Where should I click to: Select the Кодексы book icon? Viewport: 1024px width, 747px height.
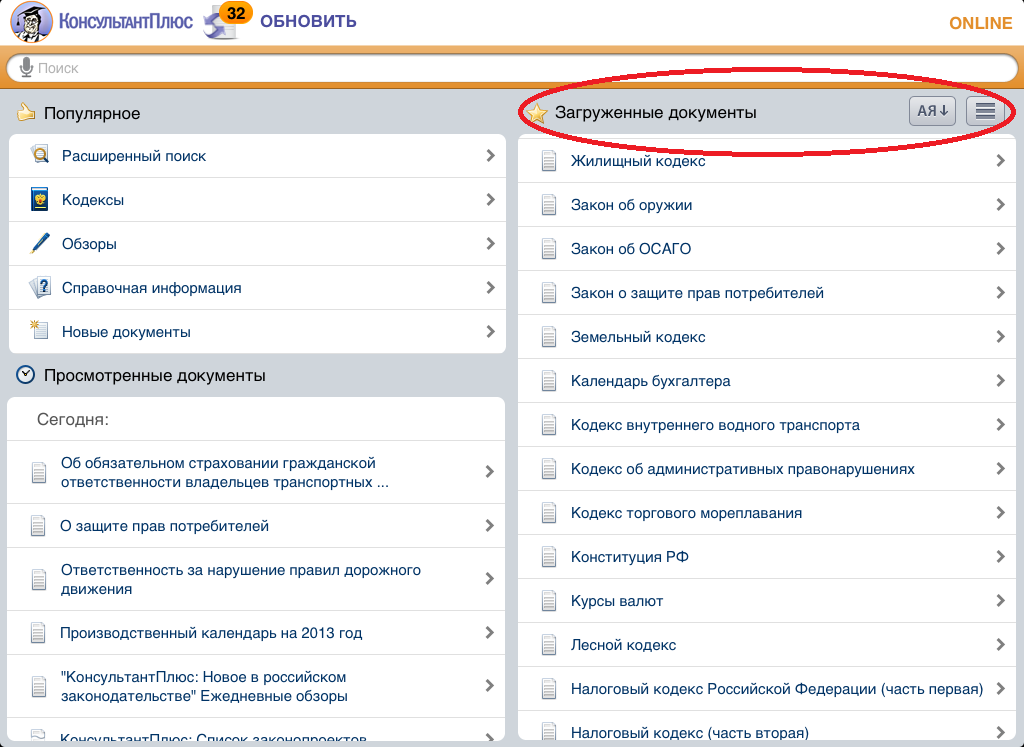pyautogui.click(x=40, y=199)
